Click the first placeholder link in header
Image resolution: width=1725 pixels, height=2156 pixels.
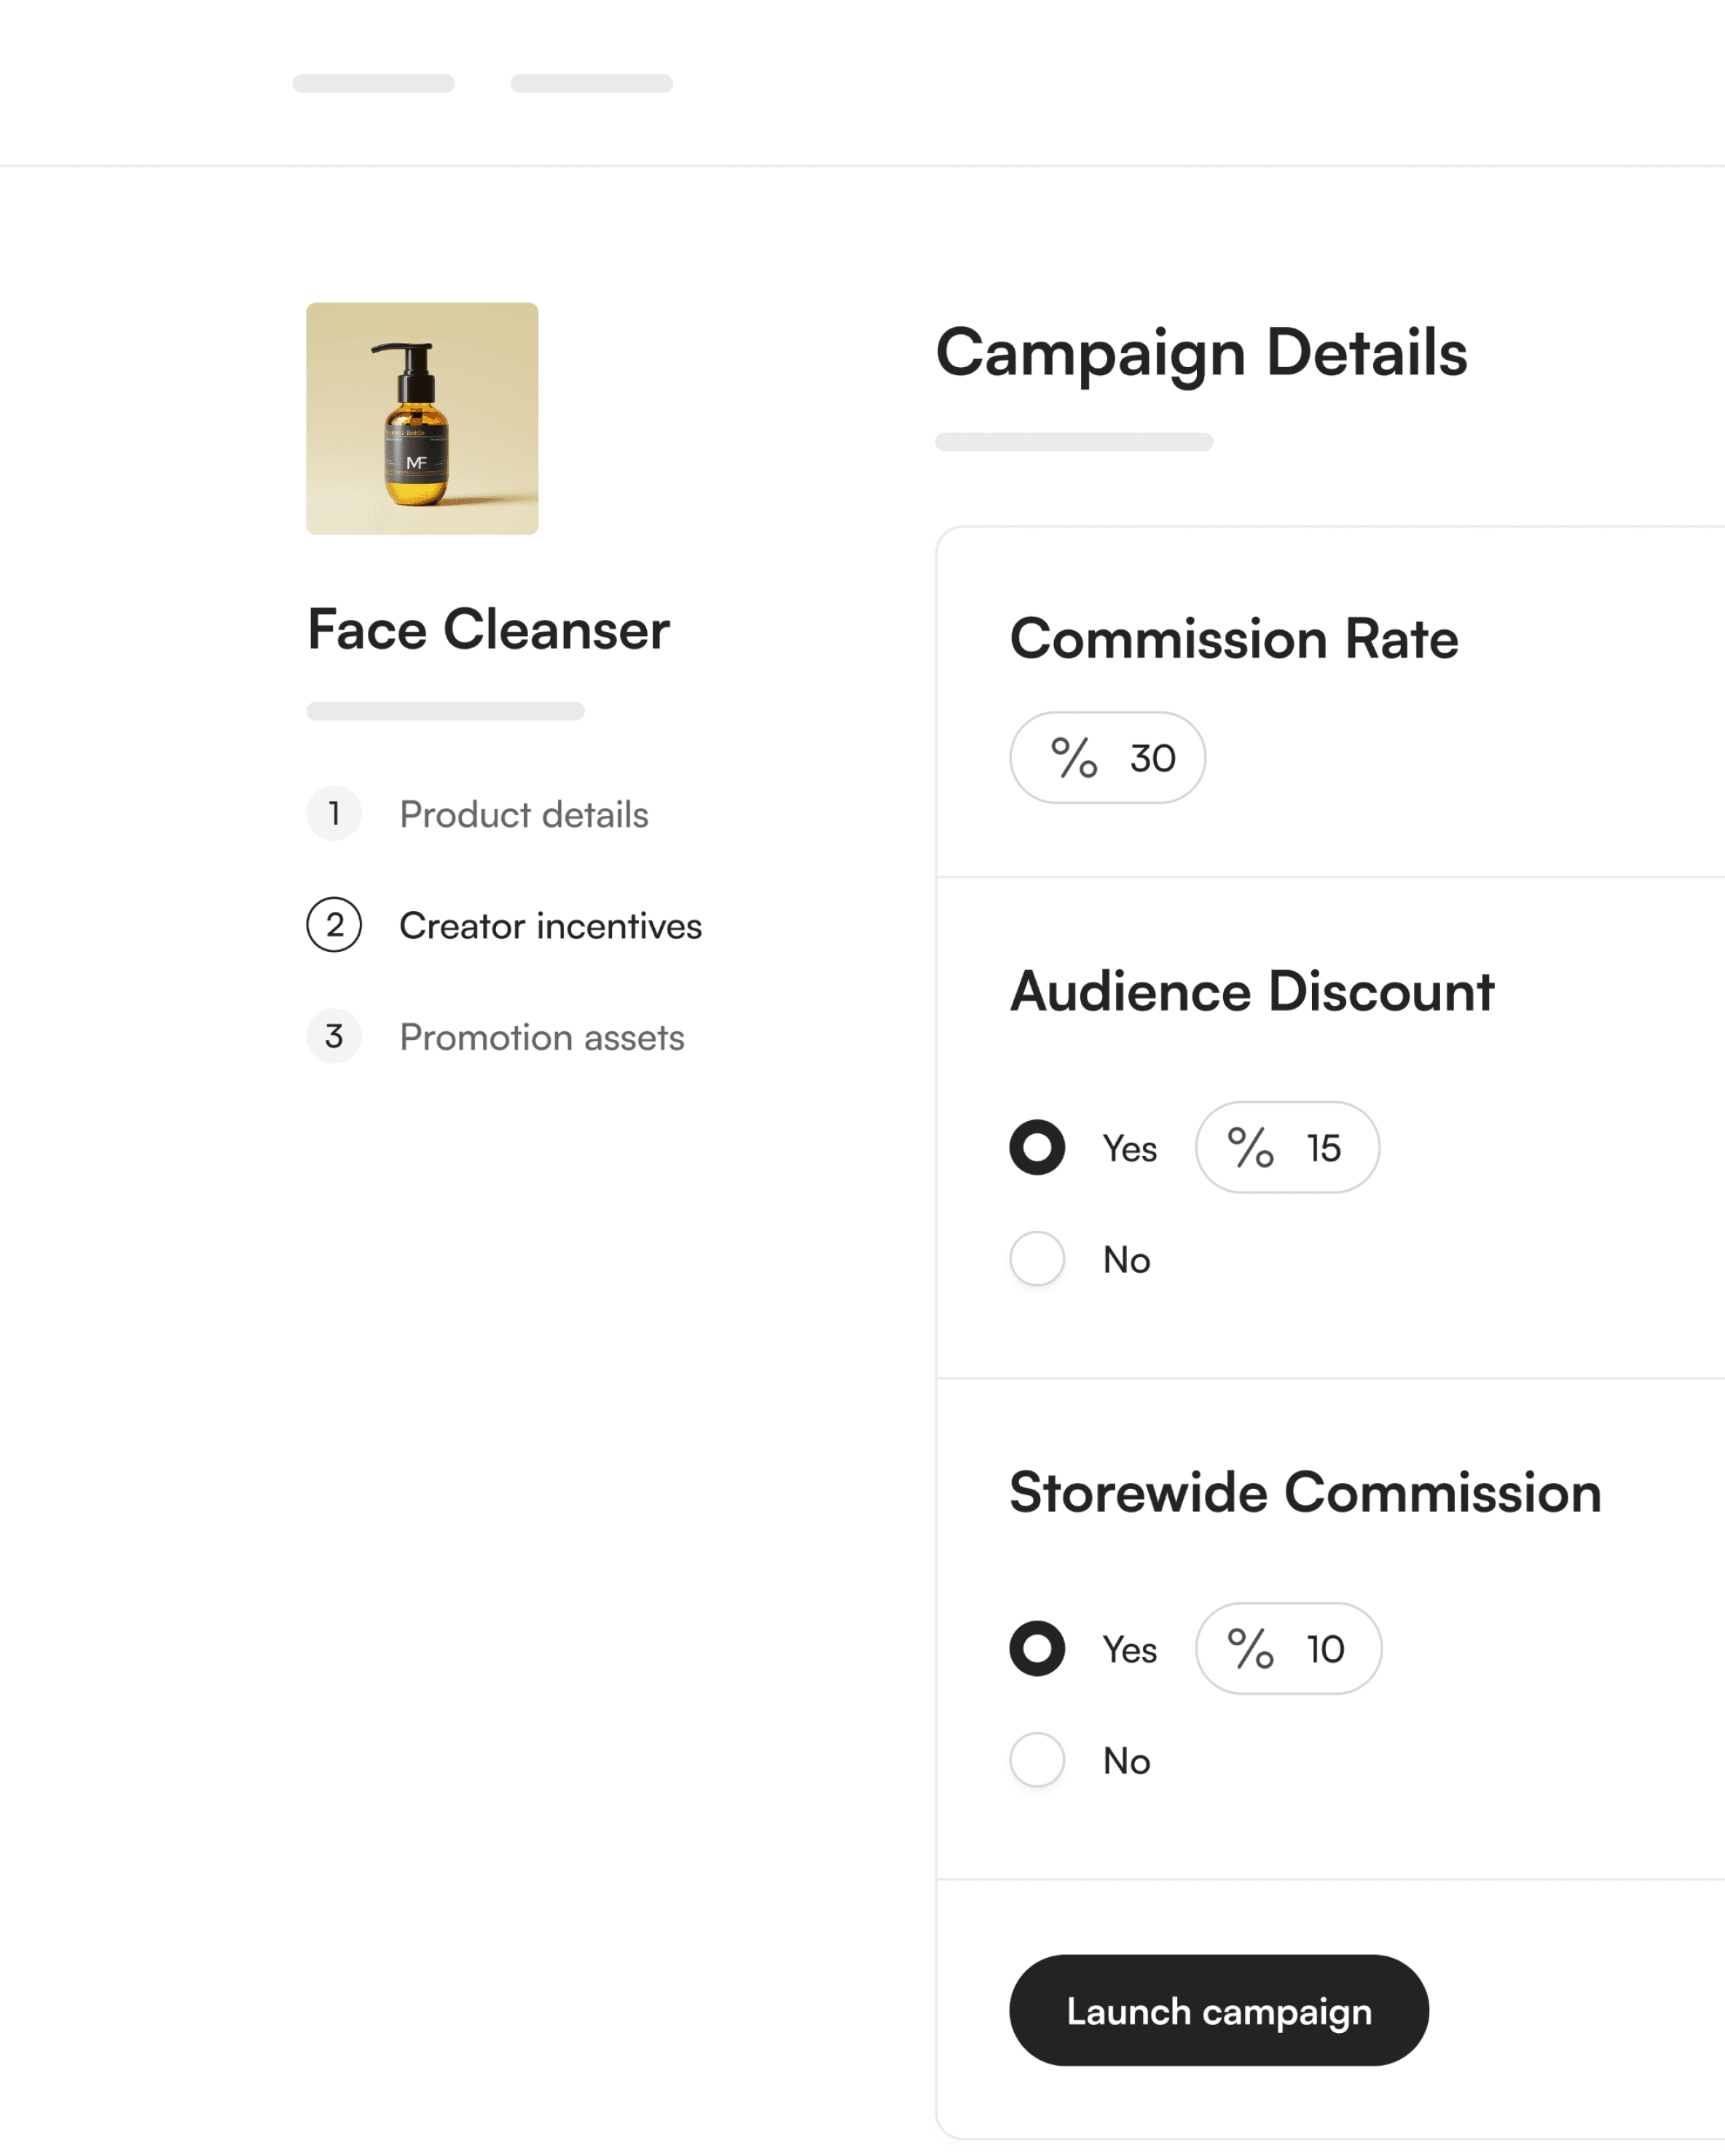click(x=373, y=83)
